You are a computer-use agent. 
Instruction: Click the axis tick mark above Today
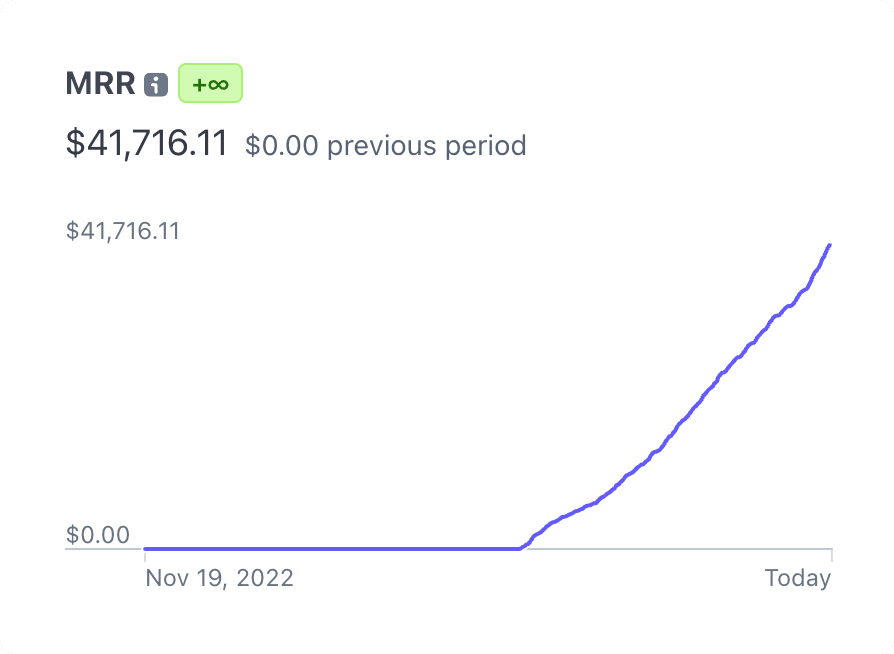[831, 555]
